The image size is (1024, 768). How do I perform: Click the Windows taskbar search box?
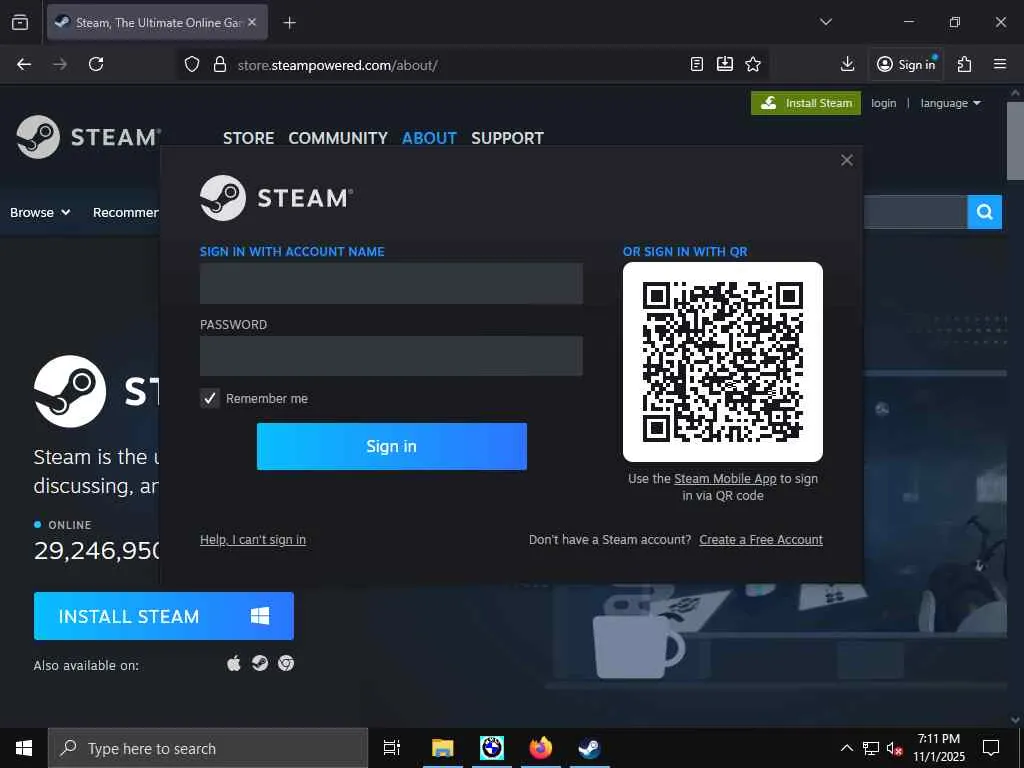click(x=208, y=748)
